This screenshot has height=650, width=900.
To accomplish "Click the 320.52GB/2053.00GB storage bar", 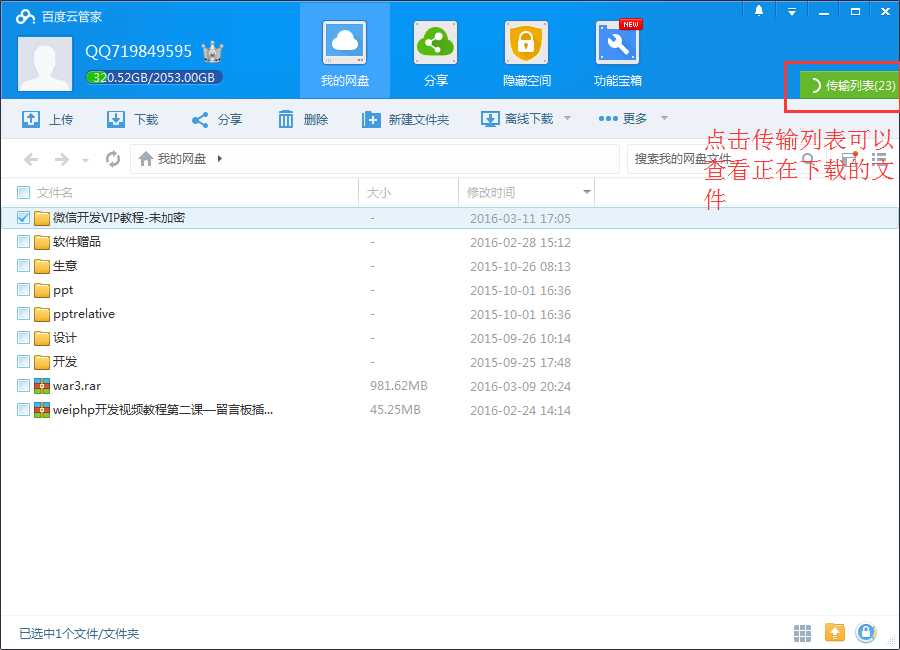I will click(154, 78).
